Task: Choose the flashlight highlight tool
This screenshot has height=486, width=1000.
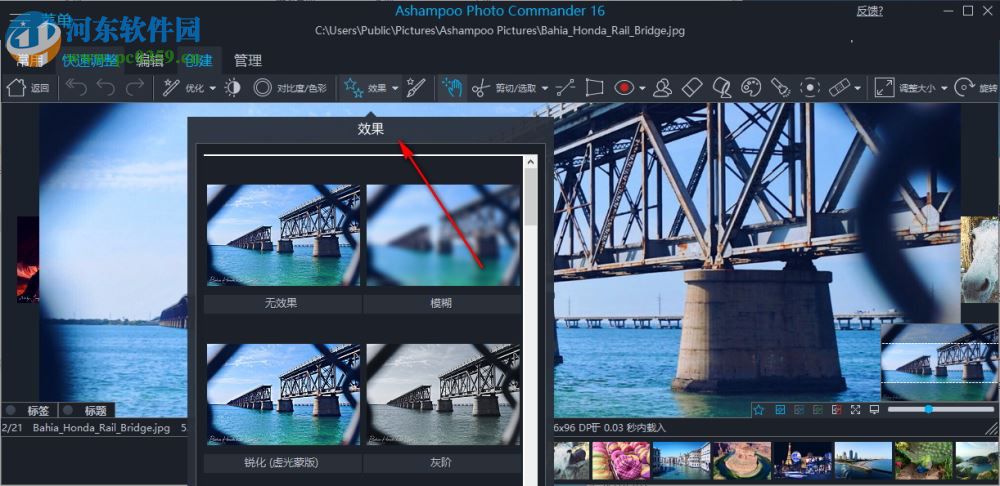Action: pyautogui.click(x=781, y=88)
